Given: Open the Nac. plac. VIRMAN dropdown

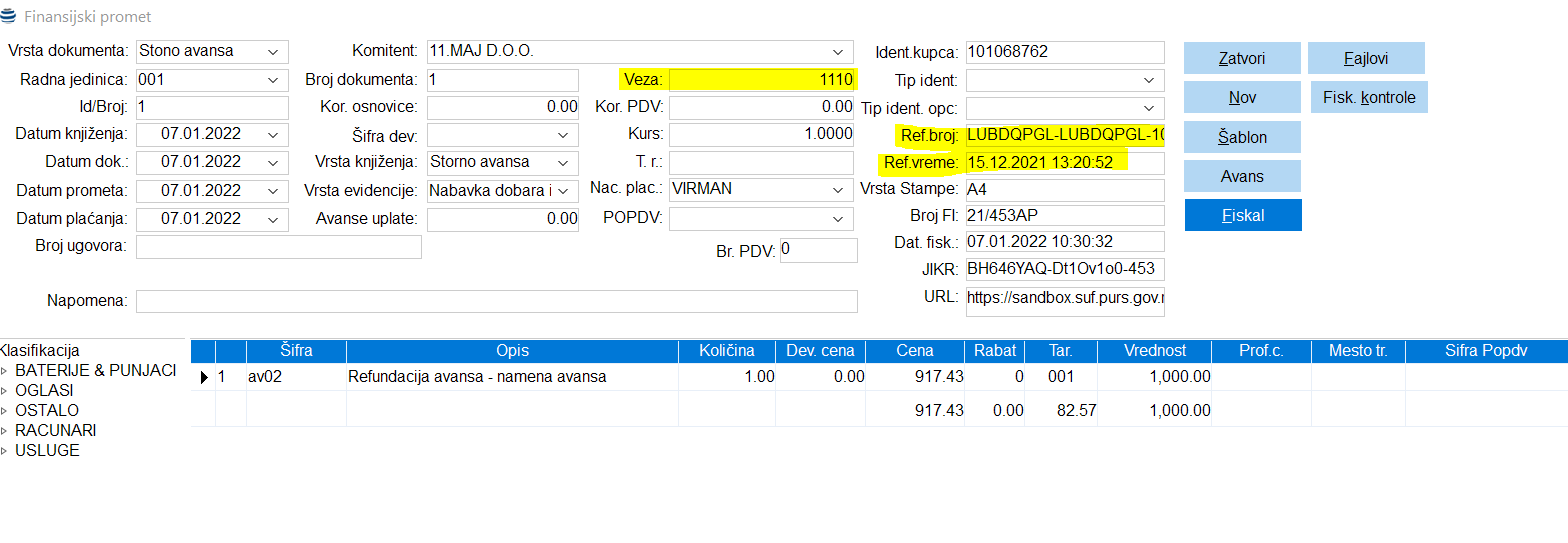Looking at the screenshot, I should 837,189.
